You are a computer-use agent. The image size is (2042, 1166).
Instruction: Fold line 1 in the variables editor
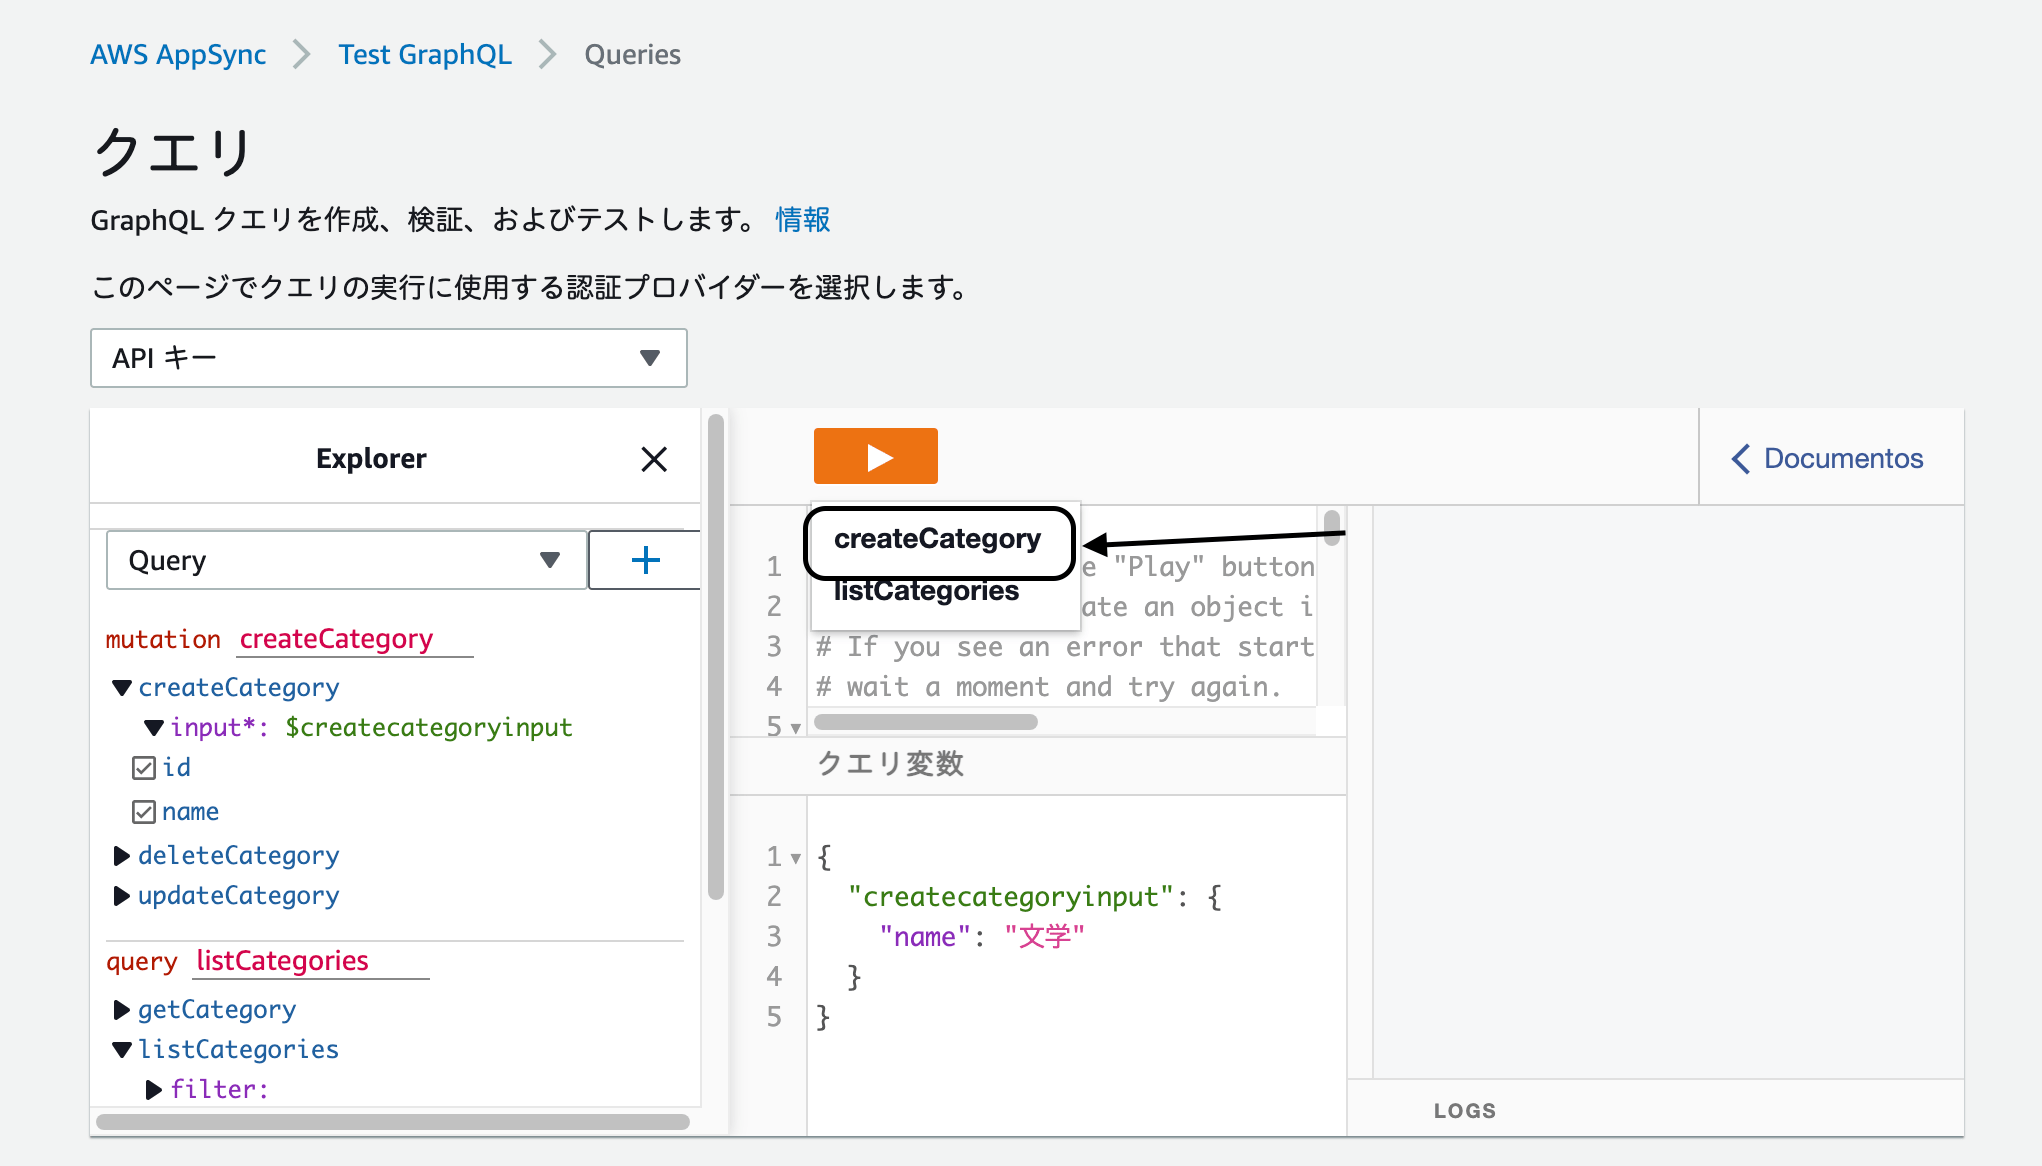796,858
